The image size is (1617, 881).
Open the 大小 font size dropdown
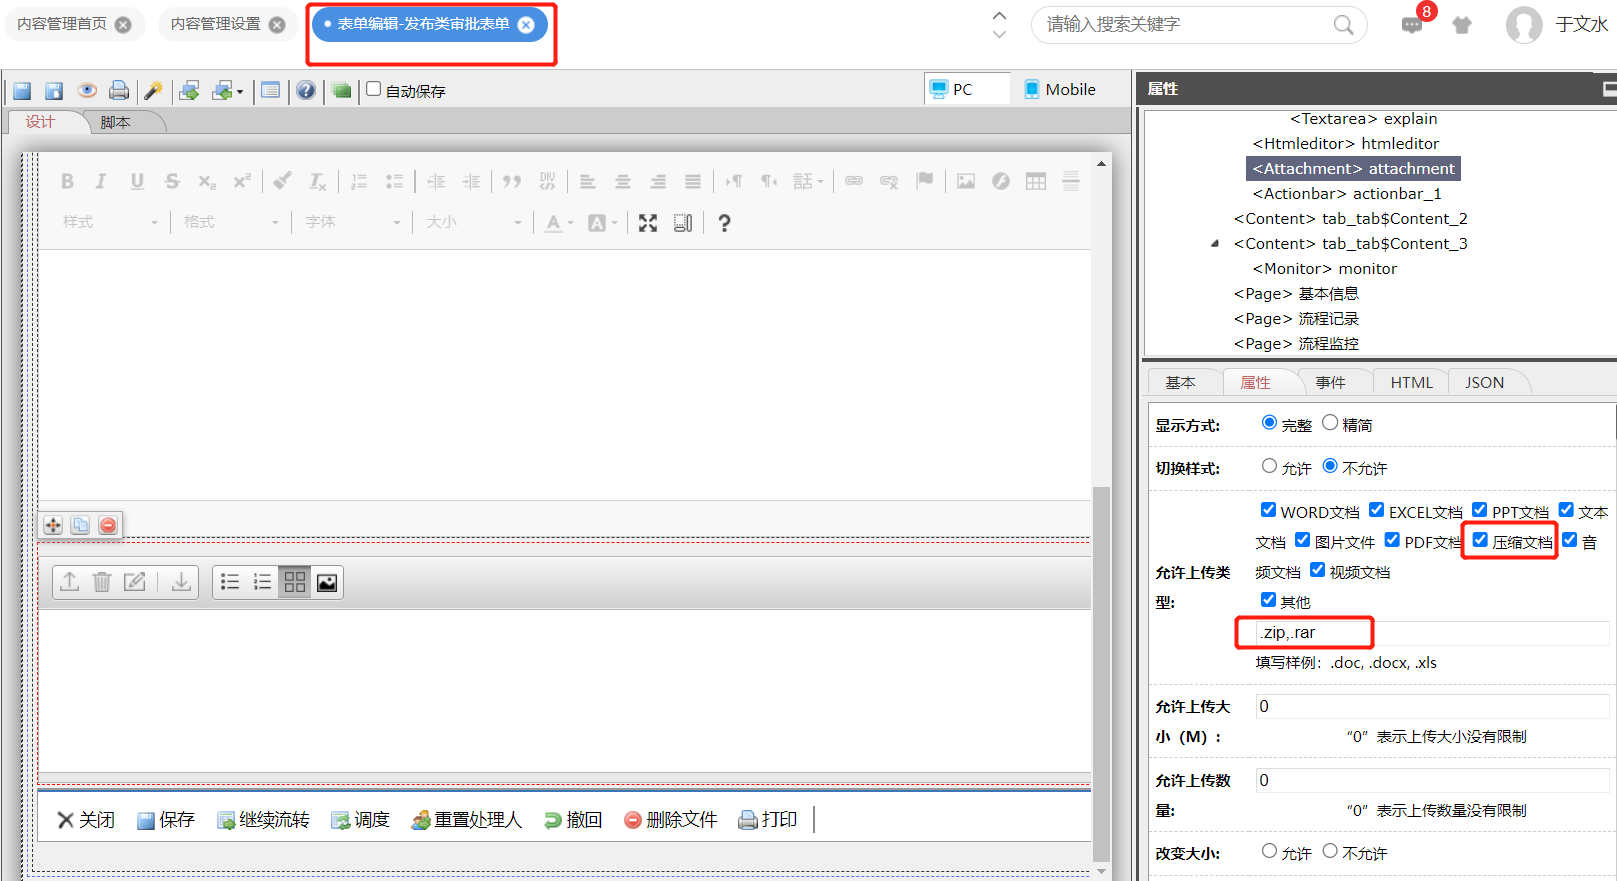tap(473, 222)
